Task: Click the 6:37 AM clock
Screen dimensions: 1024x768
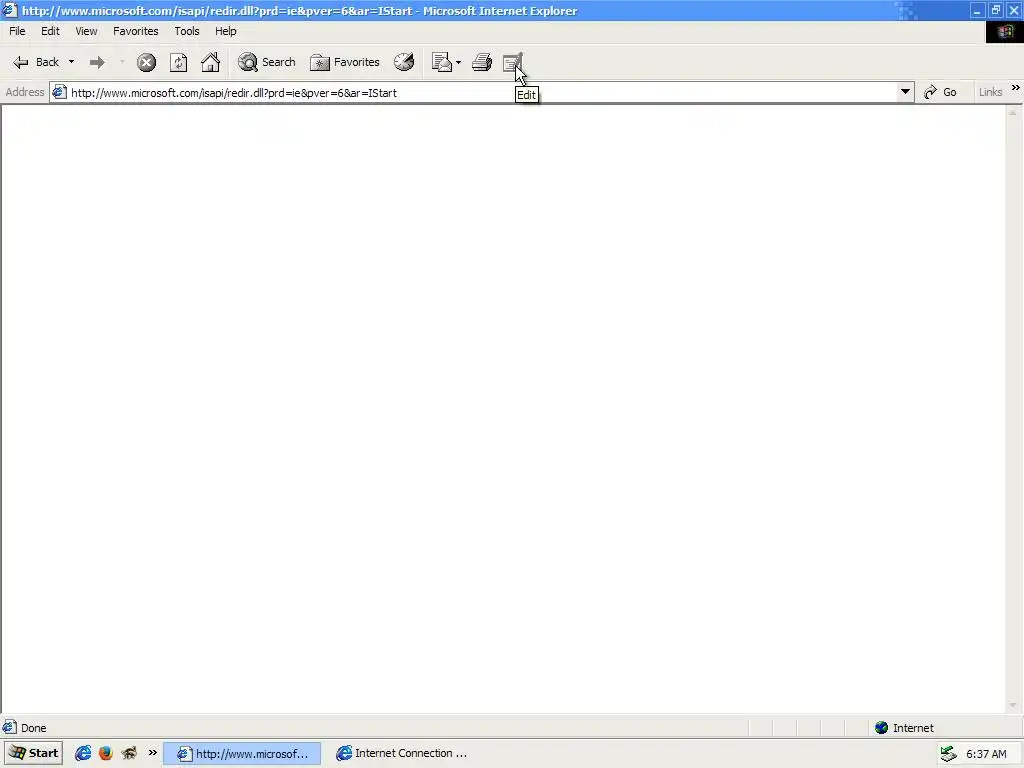Action: tap(986, 754)
